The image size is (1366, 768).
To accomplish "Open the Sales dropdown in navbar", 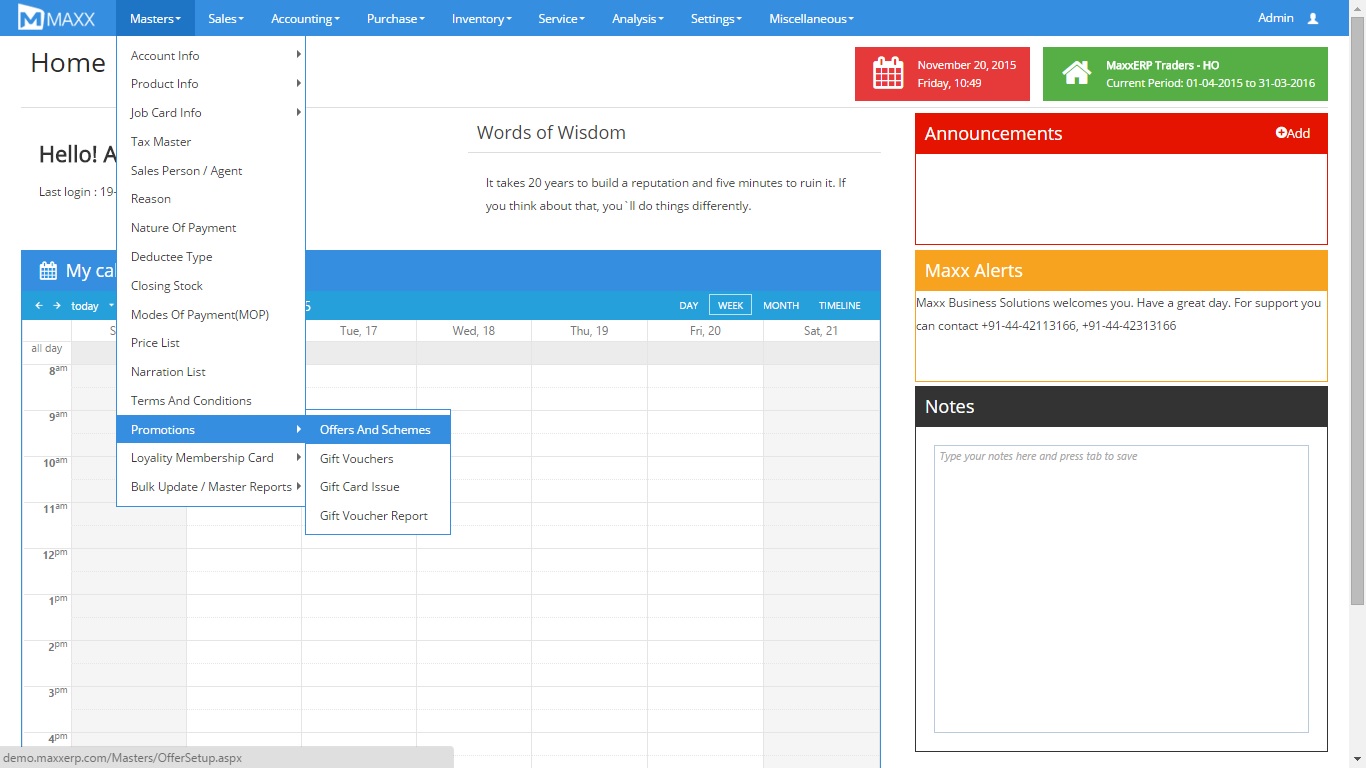I will [x=226, y=18].
